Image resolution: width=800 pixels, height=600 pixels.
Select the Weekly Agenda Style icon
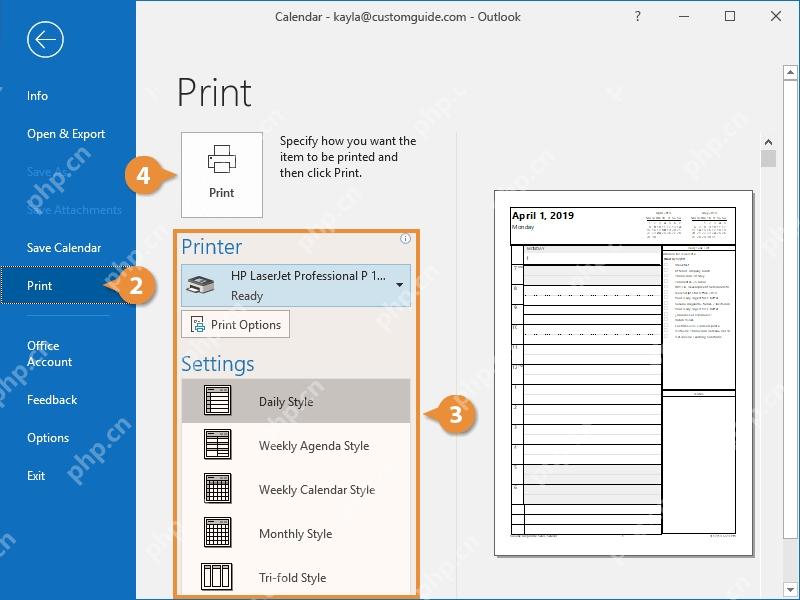(x=218, y=444)
